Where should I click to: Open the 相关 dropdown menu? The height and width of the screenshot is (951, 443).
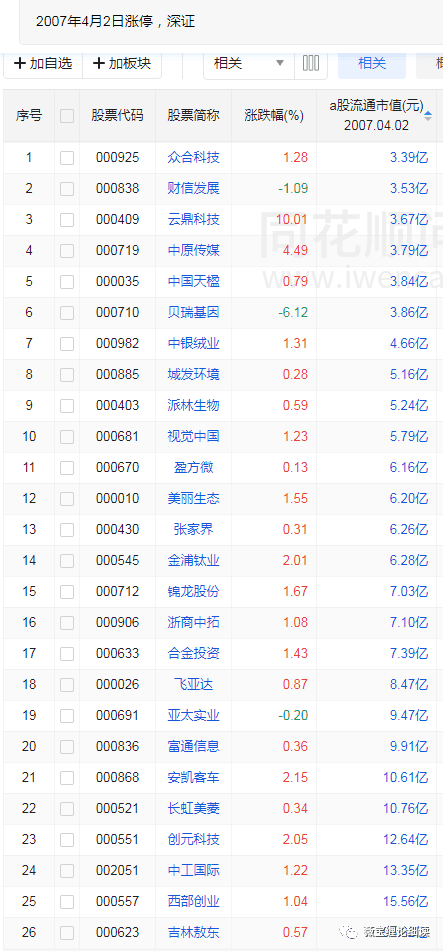(249, 63)
